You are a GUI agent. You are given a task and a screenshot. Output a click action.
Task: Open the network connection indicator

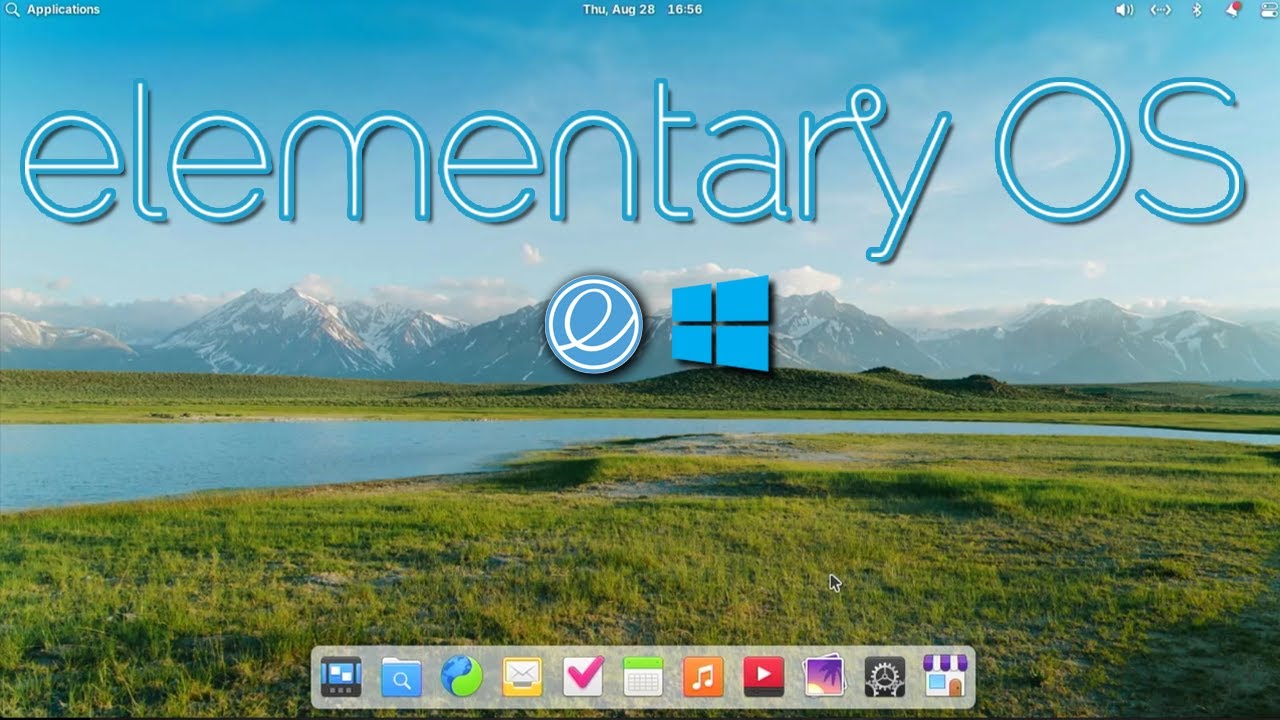click(1160, 9)
